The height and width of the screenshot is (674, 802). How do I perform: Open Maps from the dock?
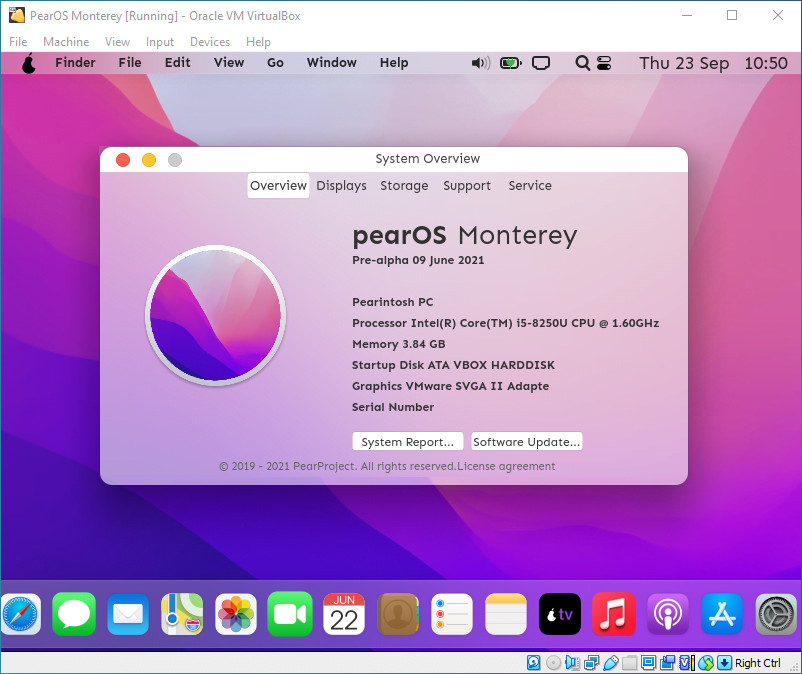[182, 614]
